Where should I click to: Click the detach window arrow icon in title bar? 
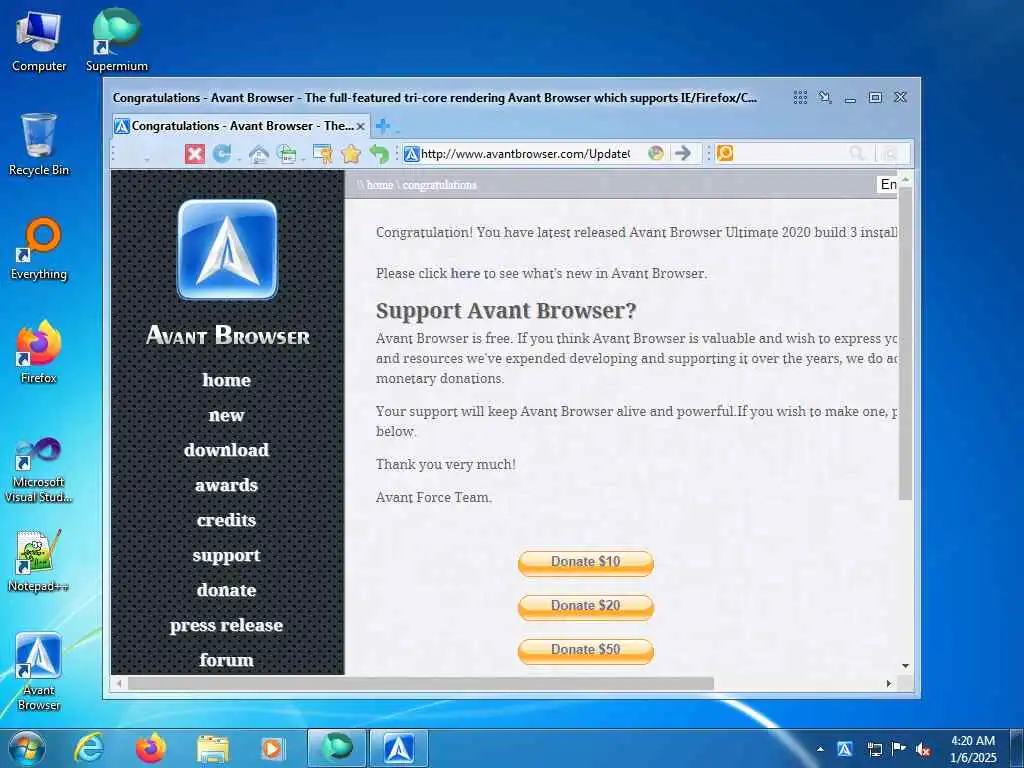tap(825, 97)
